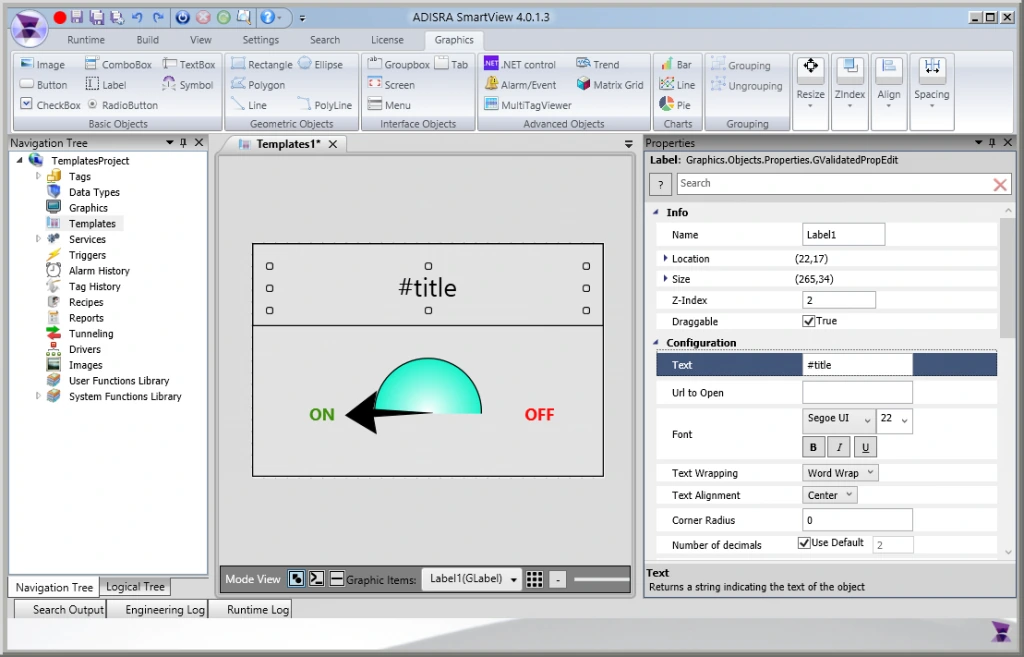Insert a CheckBox object from ribbon
The width and height of the screenshot is (1024, 657).
coord(50,104)
